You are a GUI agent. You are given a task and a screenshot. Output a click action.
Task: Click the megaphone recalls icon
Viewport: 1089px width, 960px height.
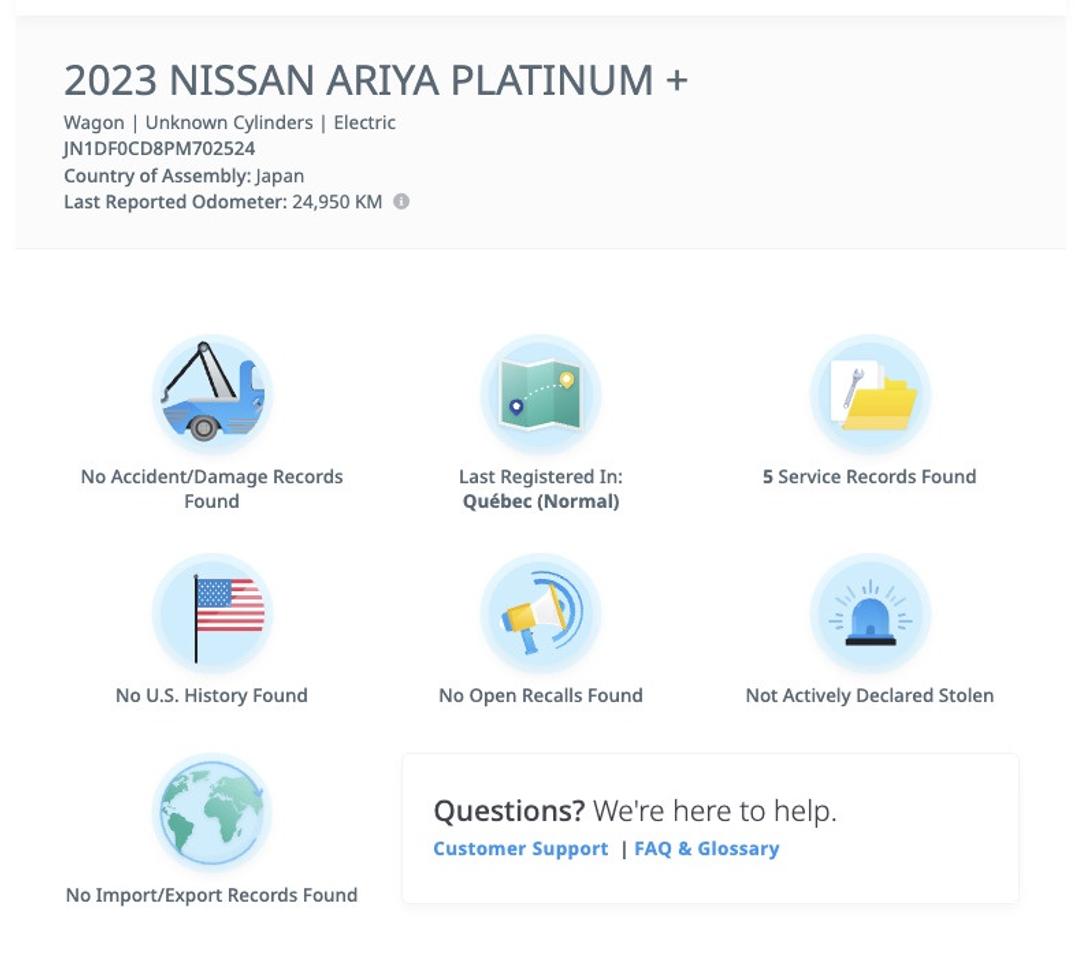click(x=540, y=613)
